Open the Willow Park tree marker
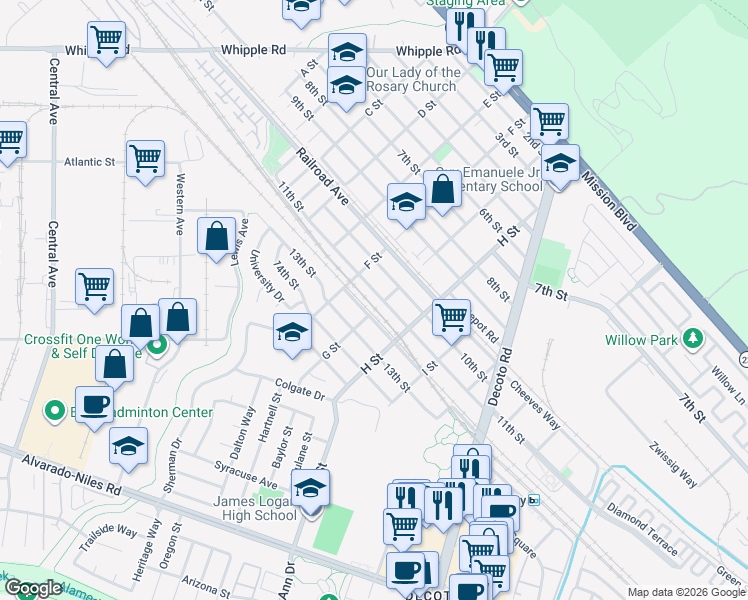Image resolution: width=748 pixels, height=600 pixels. coord(693,339)
